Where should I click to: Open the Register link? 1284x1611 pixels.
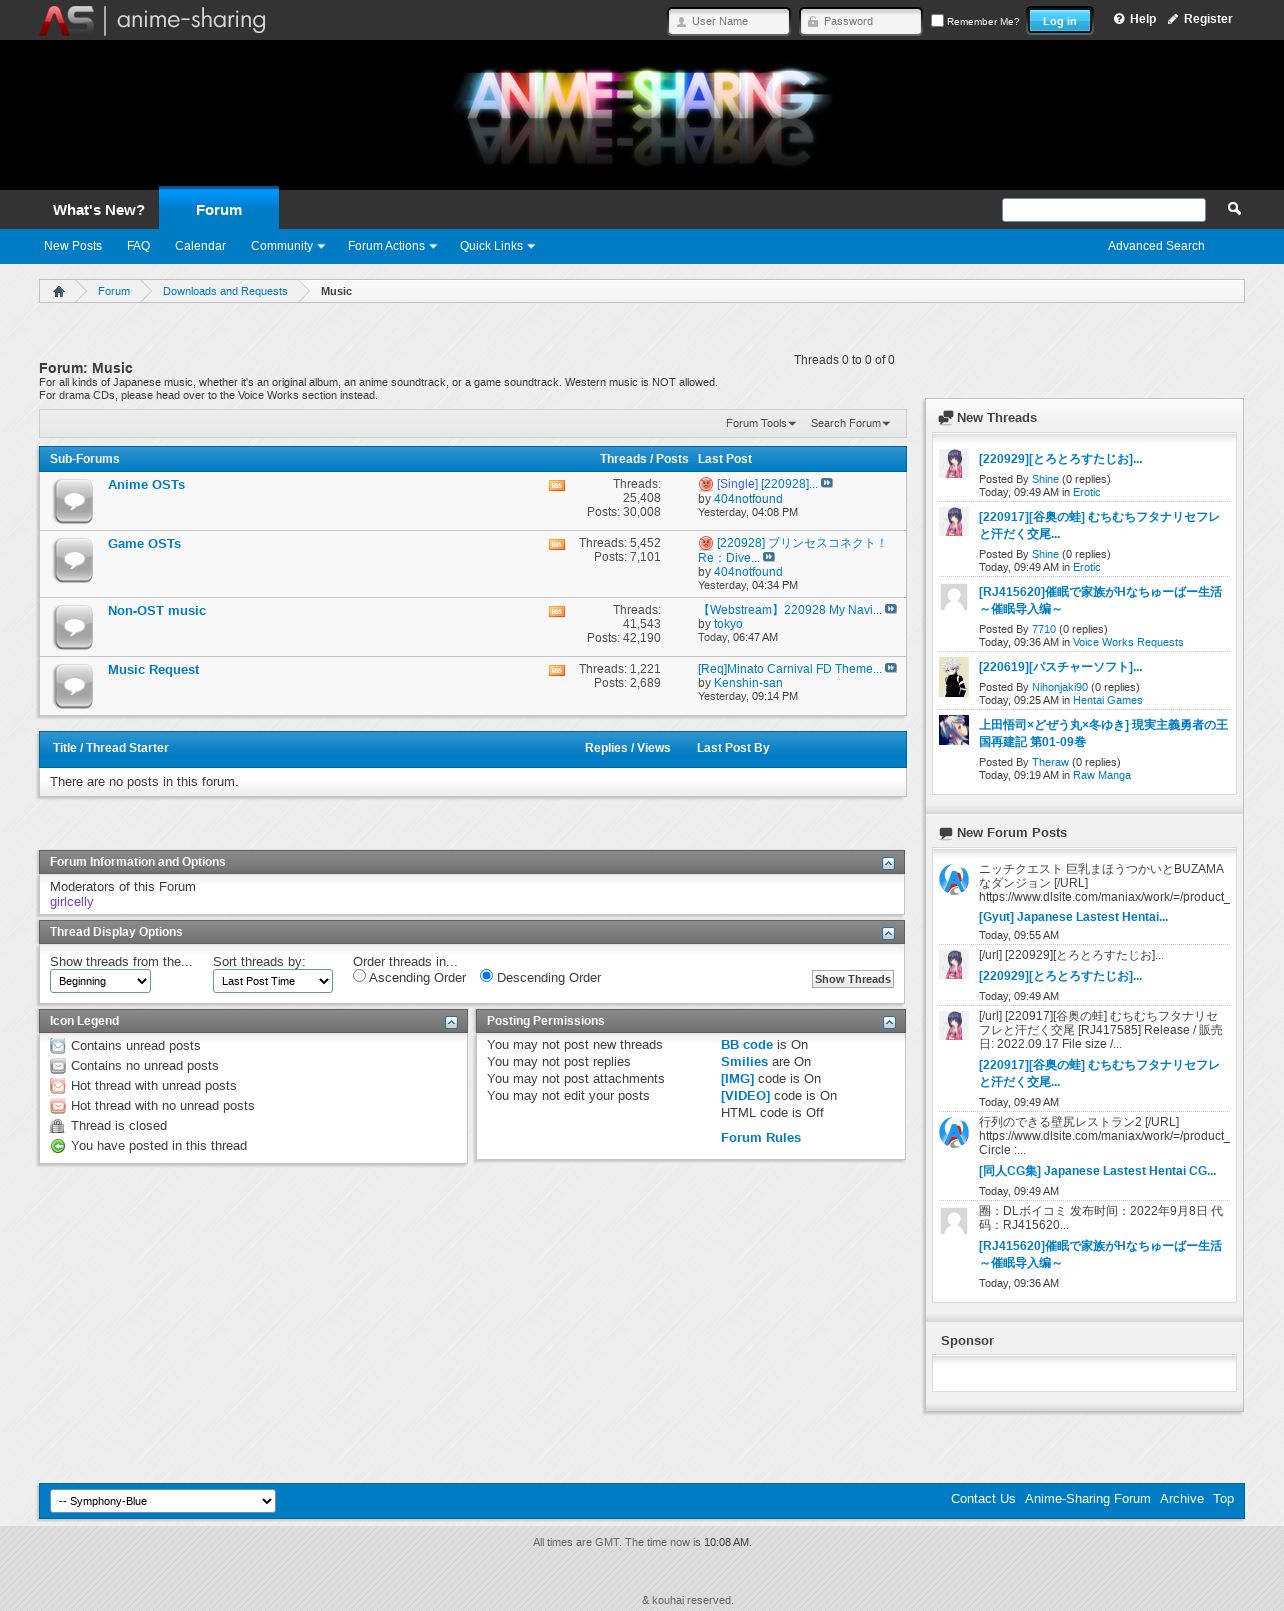point(1200,19)
